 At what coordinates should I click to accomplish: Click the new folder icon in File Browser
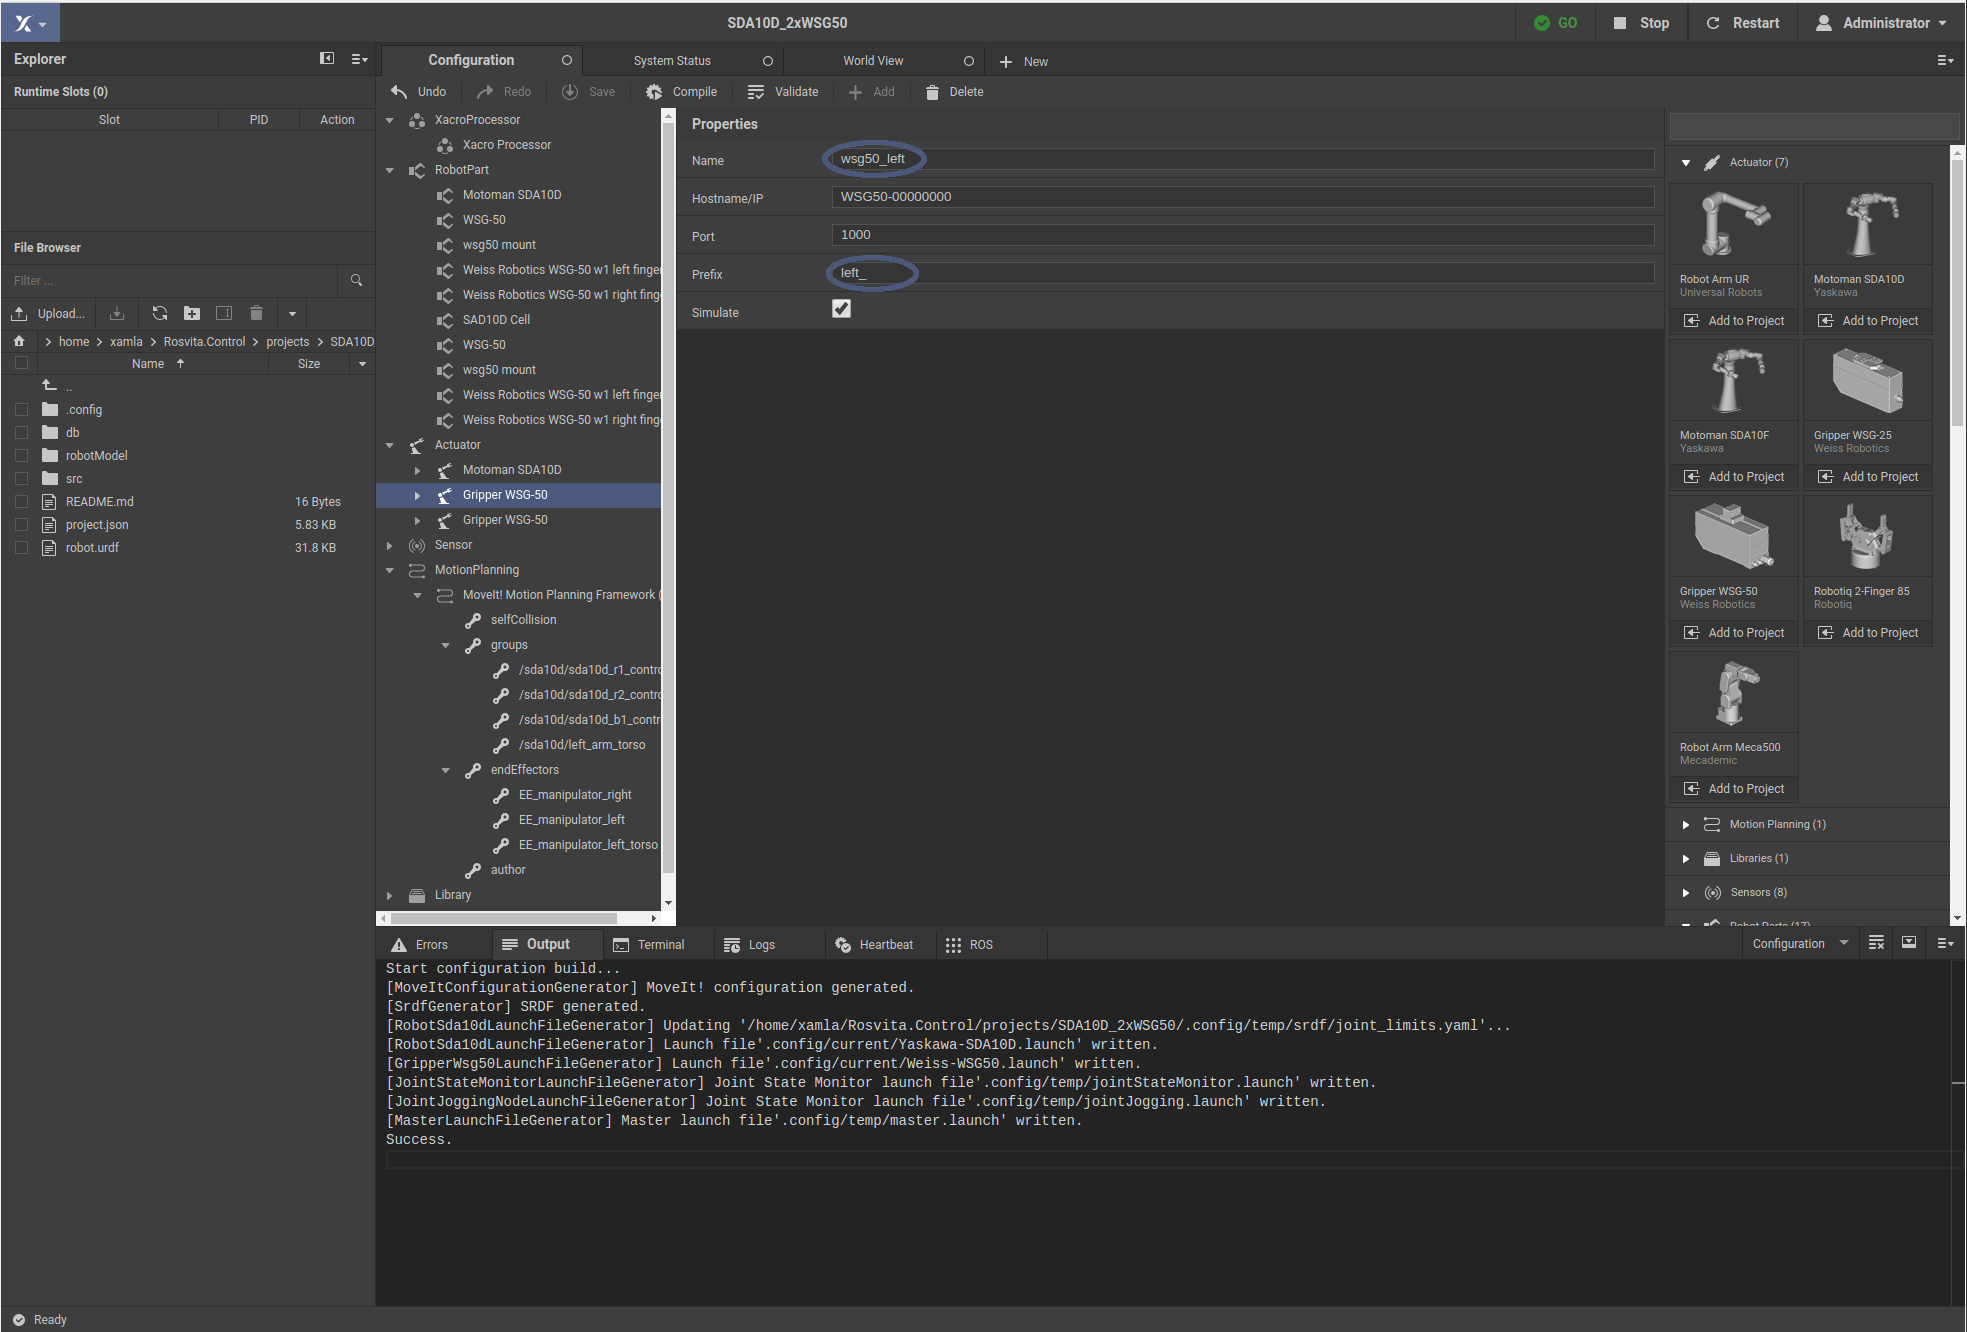(x=192, y=314)
